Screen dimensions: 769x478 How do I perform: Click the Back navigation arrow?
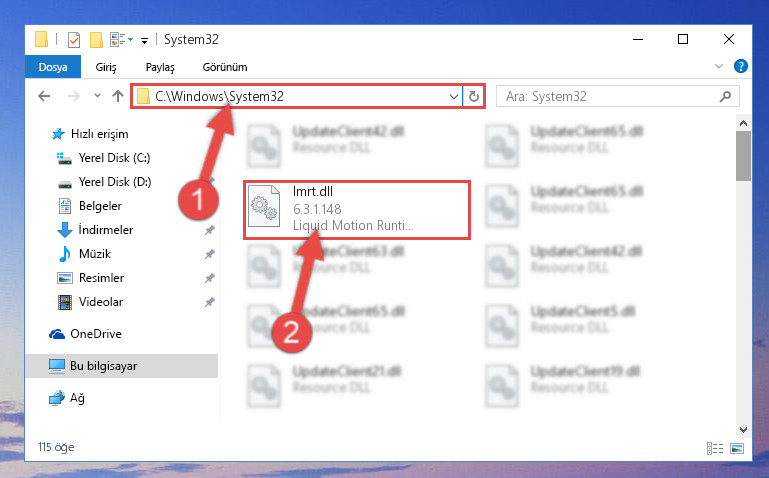pos(44,96)
